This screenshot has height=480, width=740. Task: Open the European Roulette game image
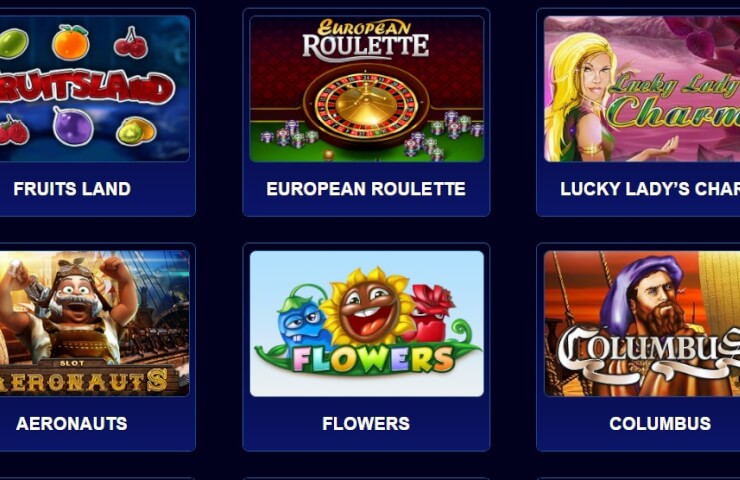pyautogui.click(x=367, y=89)
